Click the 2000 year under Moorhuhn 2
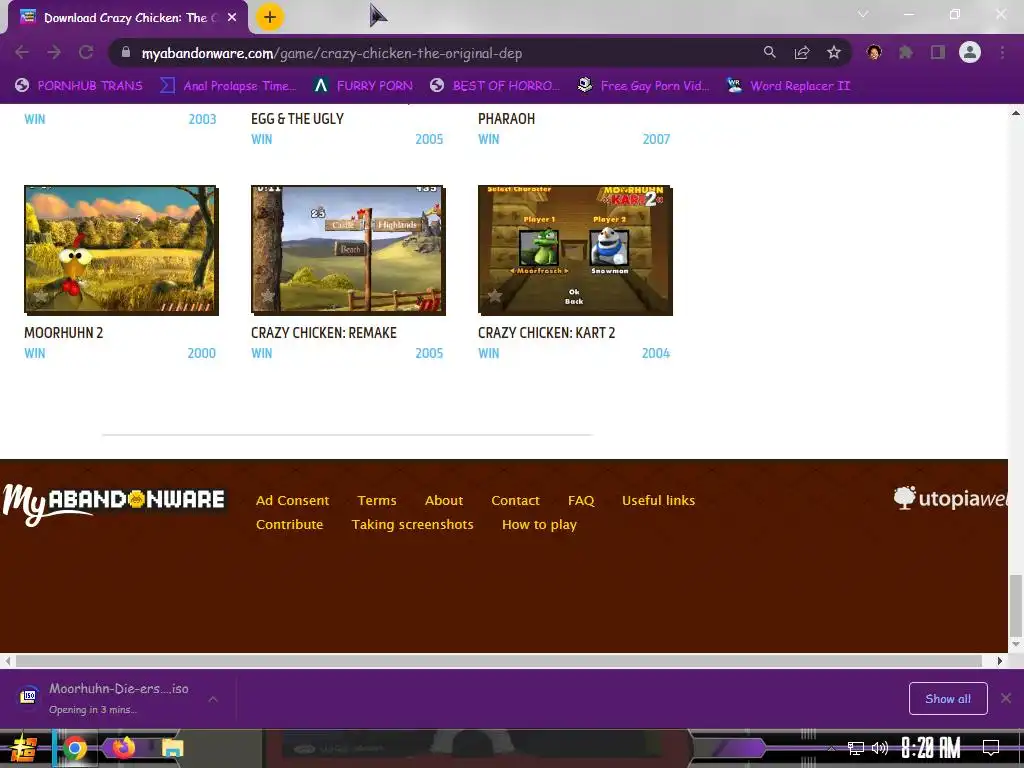 [202, 353]
